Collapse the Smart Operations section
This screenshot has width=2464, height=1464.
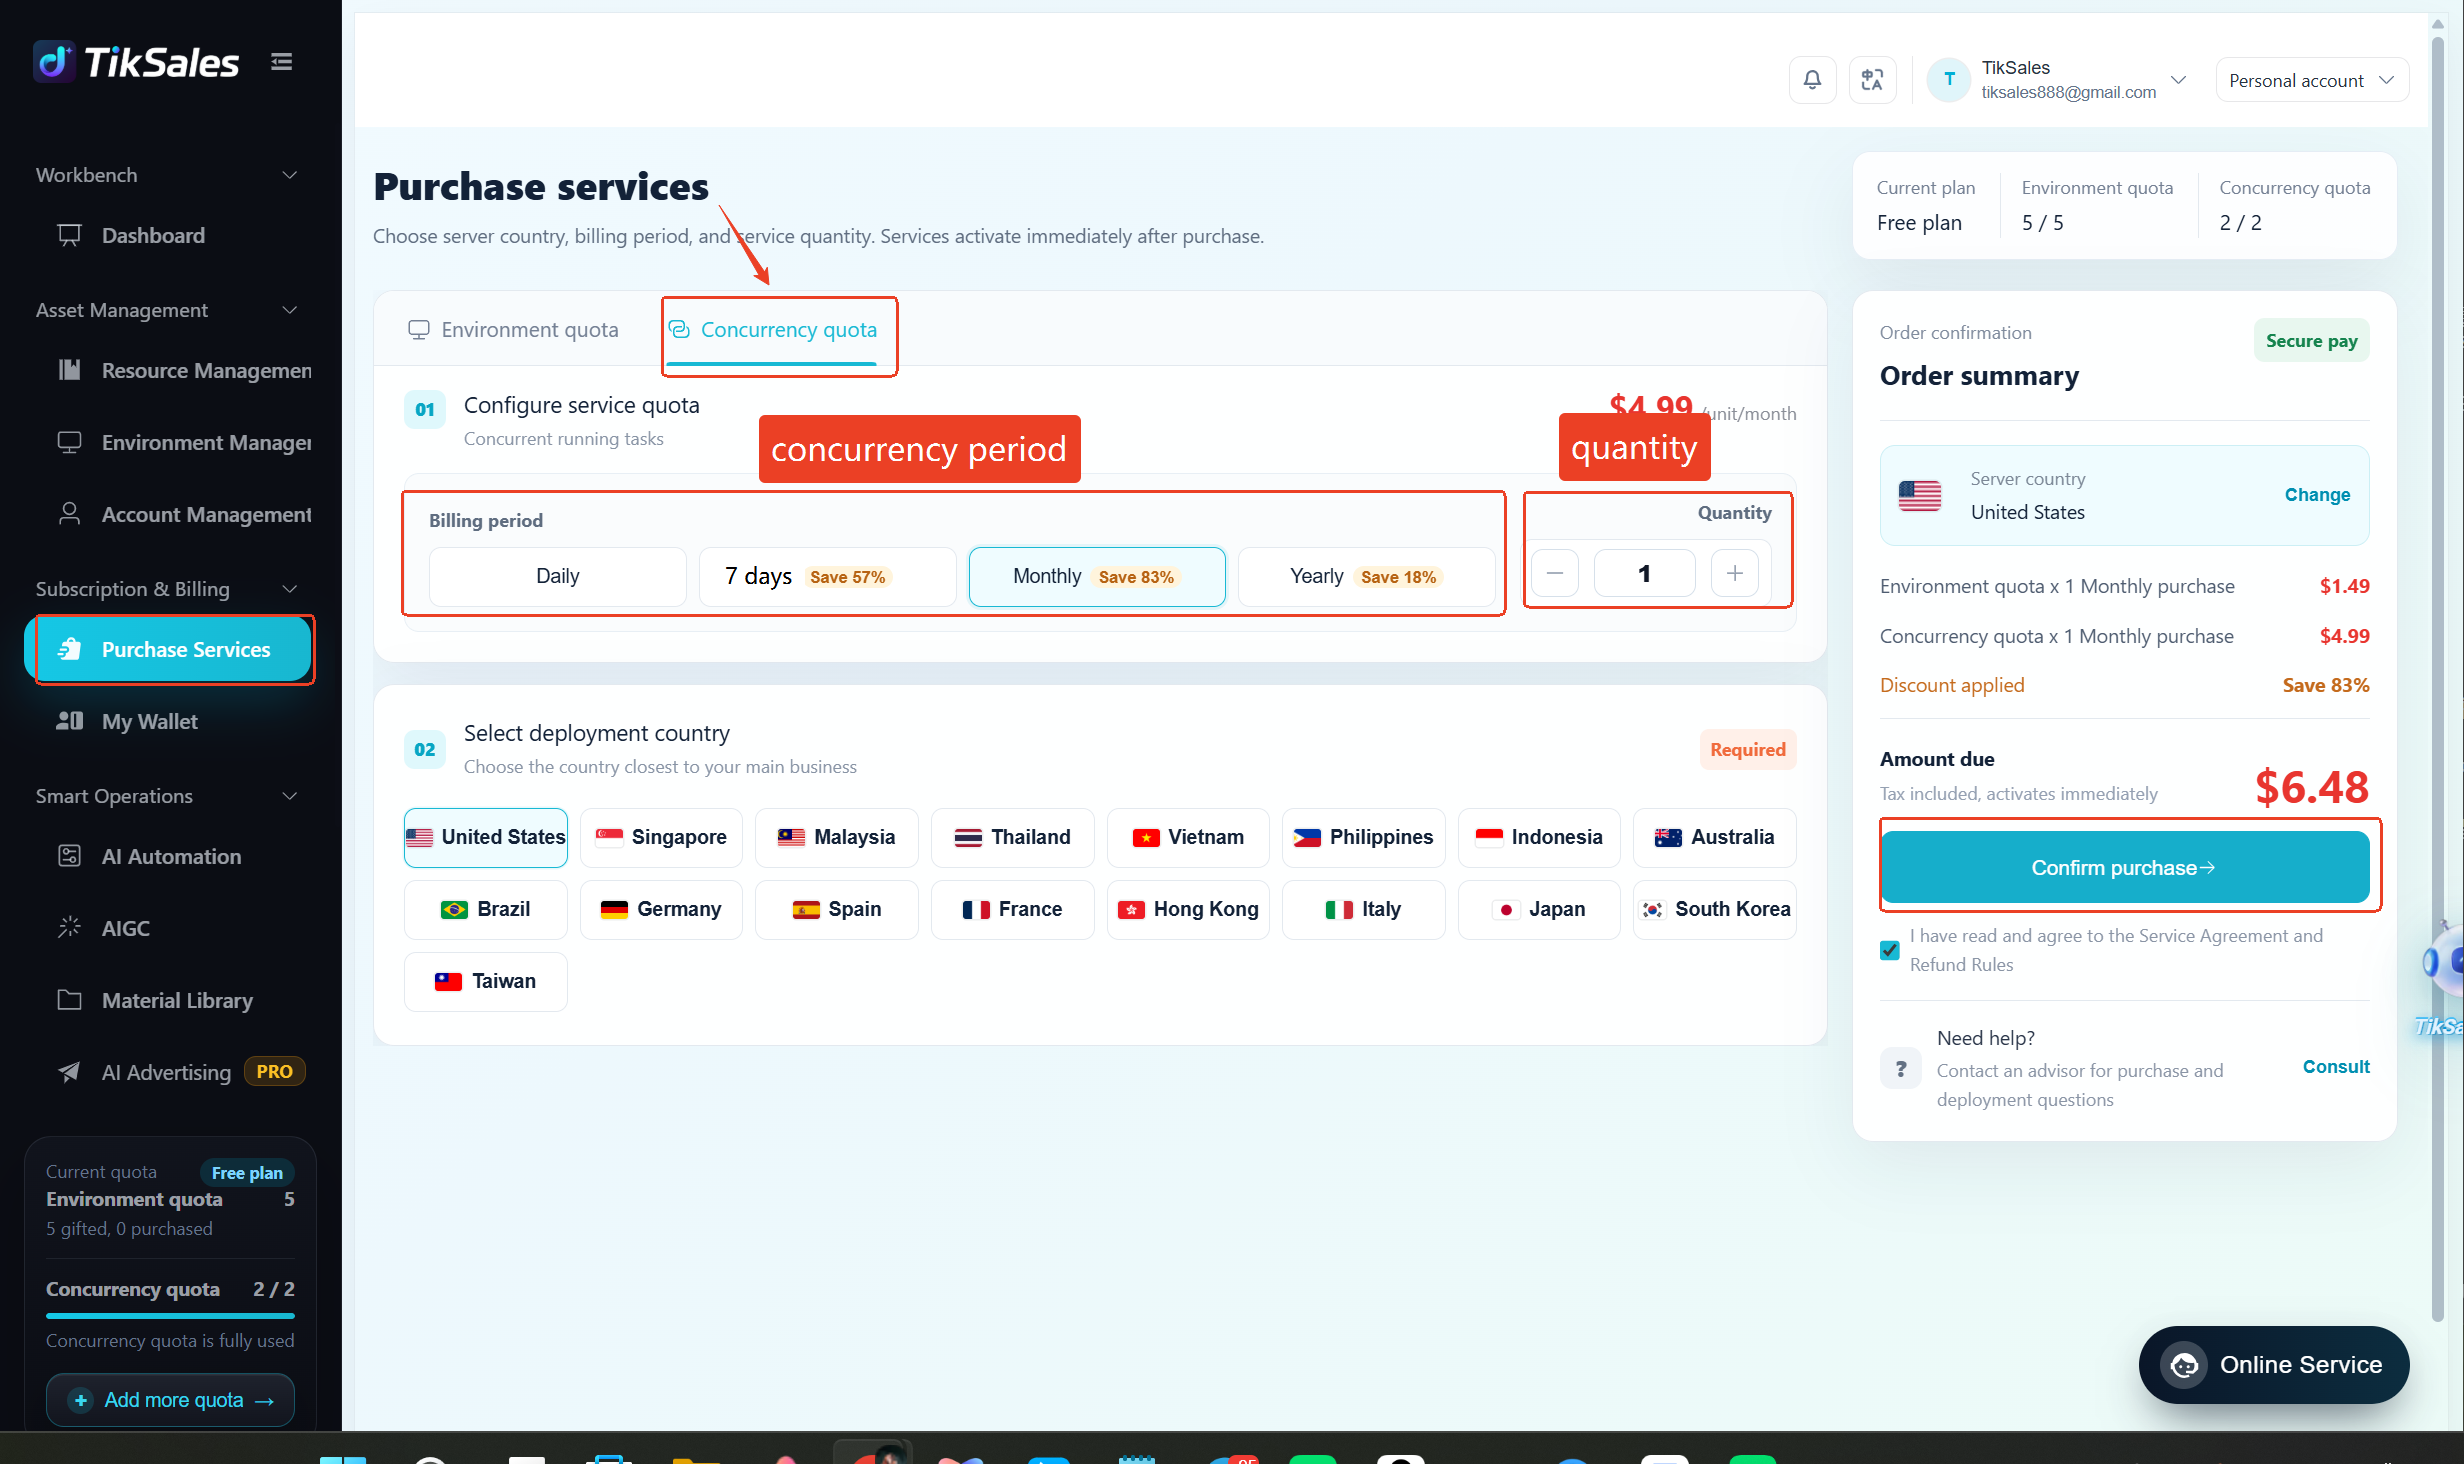click(x=290, y=796)
